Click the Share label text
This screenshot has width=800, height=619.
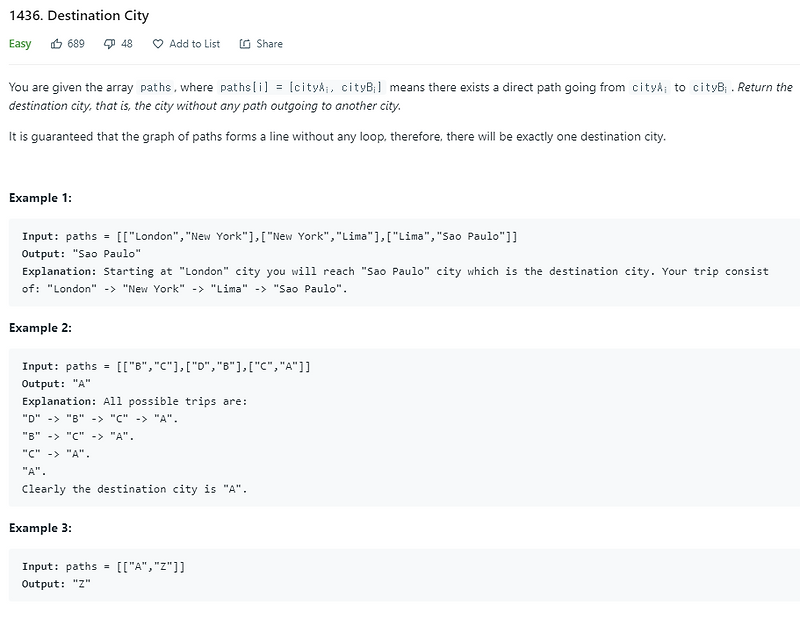coord(267,44)
